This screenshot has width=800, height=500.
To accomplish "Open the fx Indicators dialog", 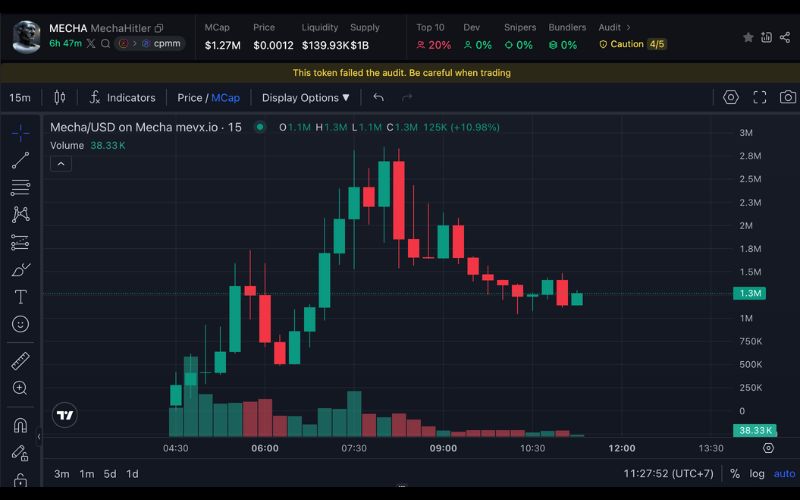I will [122, 97].
